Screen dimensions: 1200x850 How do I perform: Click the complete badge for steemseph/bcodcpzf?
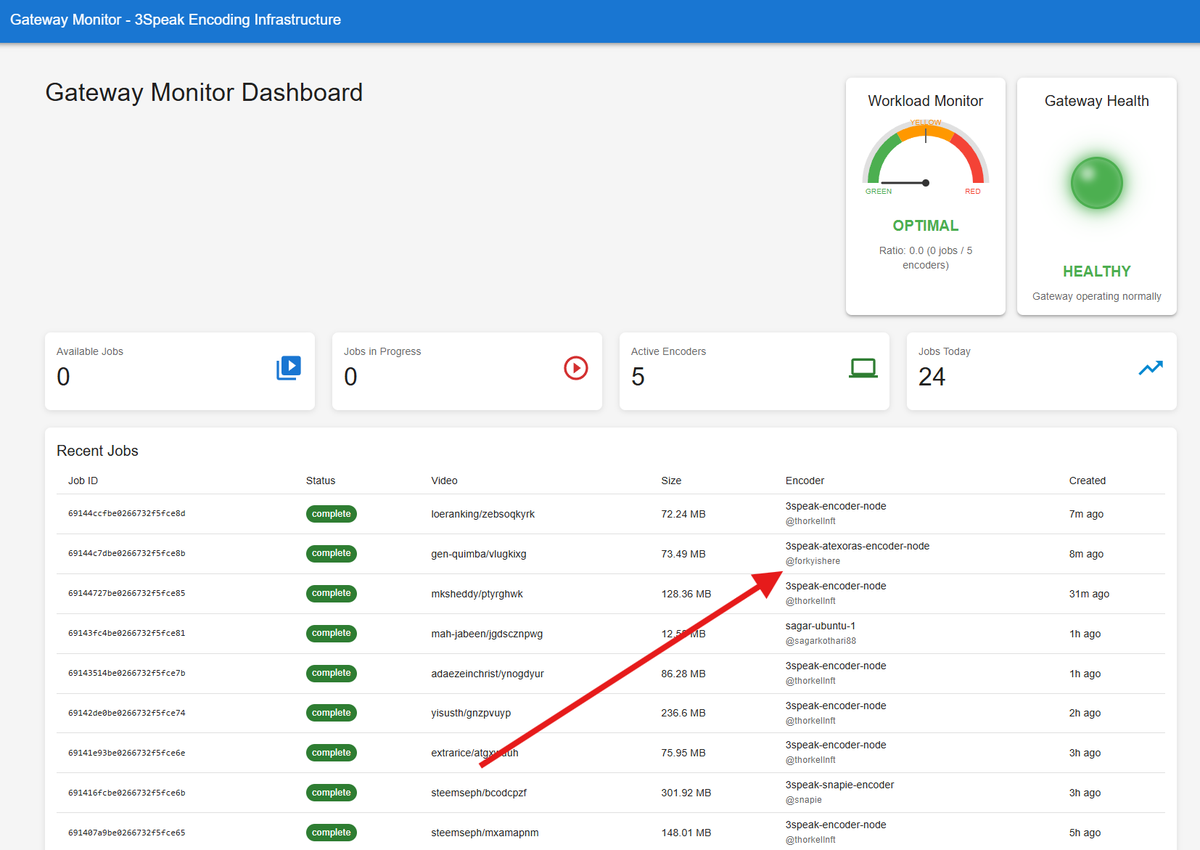point(331,792)
